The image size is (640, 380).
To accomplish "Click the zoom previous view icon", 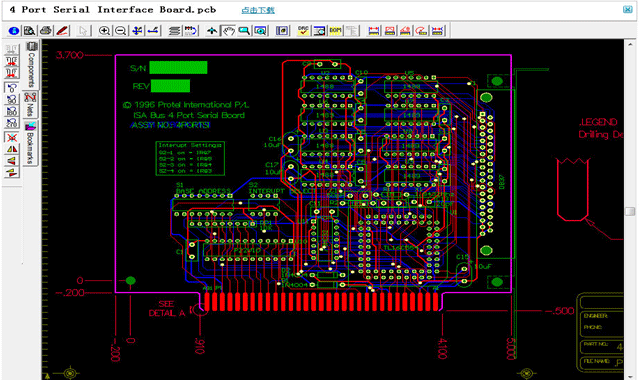I will (x=260, y=31).
